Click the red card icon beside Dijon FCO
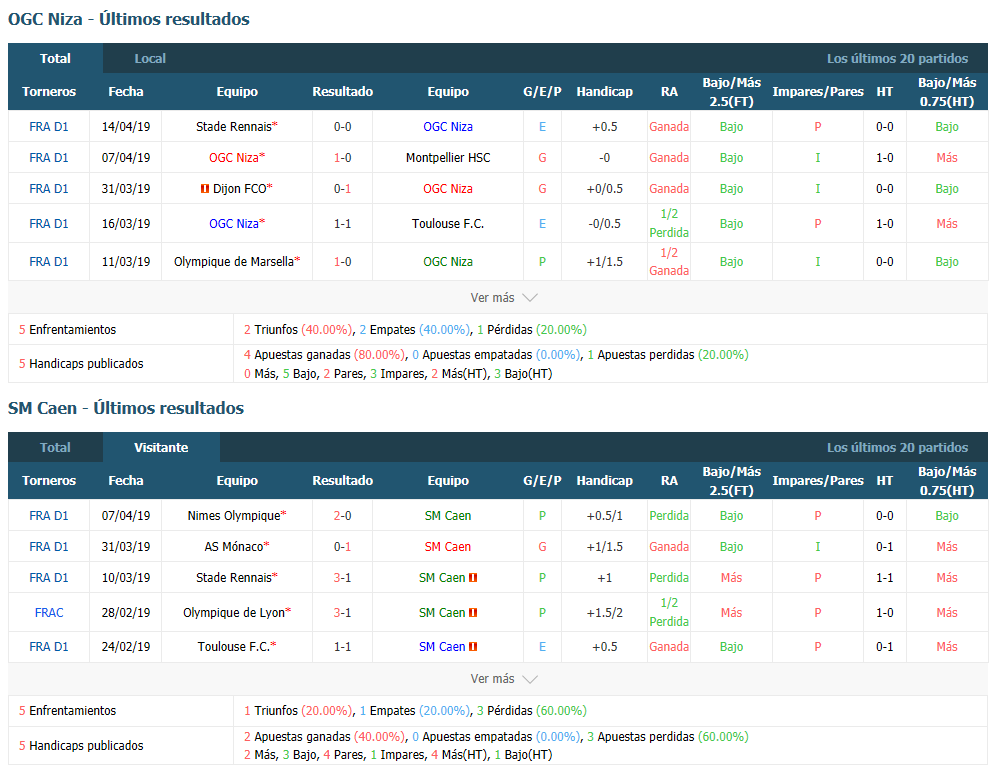The height and width of the screenshot is (772, 995). 204,188
